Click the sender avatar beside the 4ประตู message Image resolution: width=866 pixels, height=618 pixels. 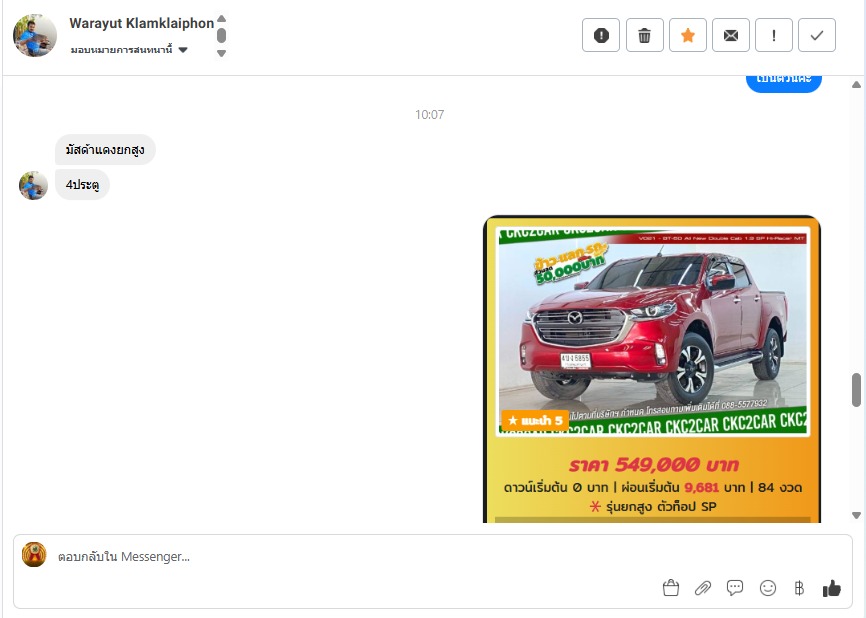coord(33,186)
